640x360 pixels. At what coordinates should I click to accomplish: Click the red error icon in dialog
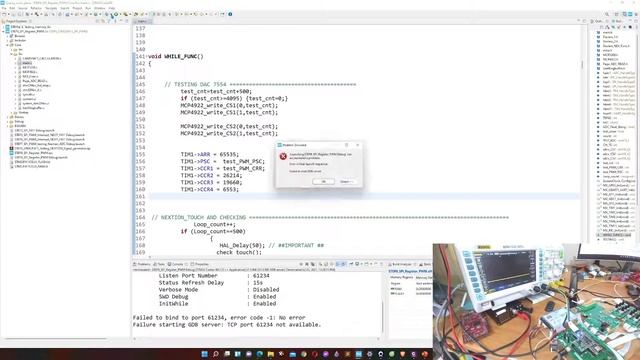point(283,156)
